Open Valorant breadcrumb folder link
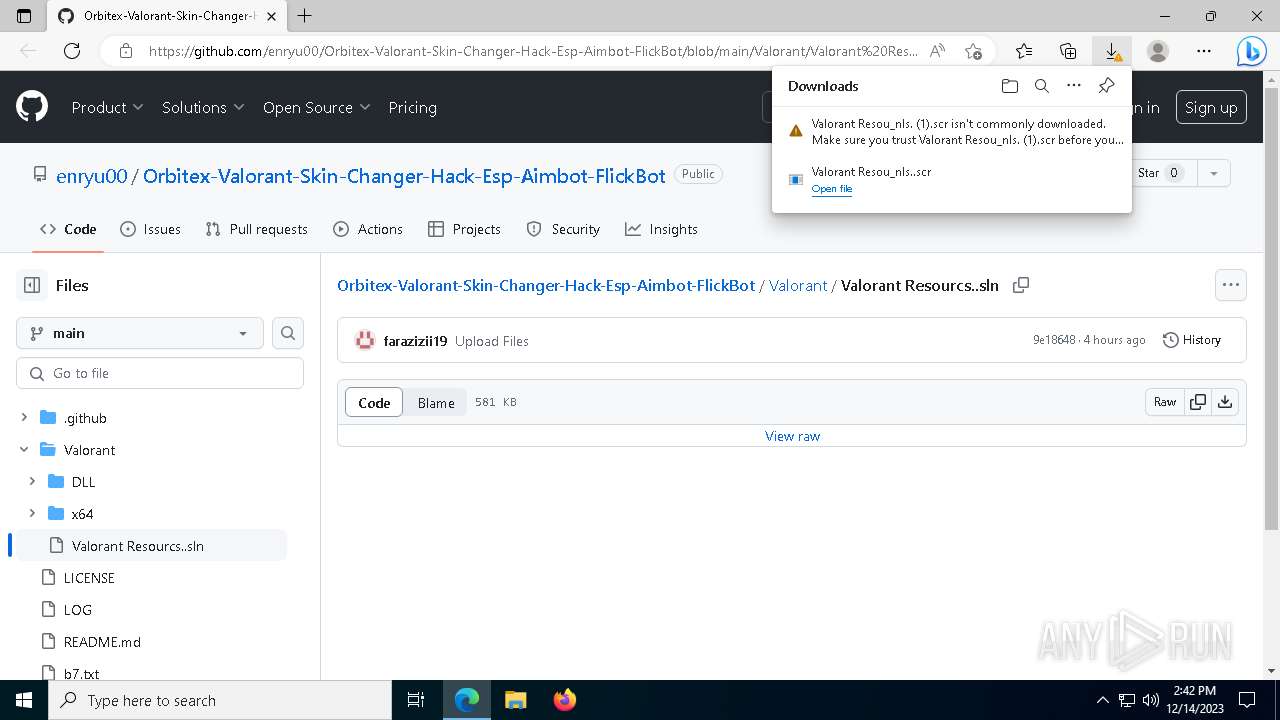The height and width of the screenshot is (720, 1280). [x=798, y=285]
